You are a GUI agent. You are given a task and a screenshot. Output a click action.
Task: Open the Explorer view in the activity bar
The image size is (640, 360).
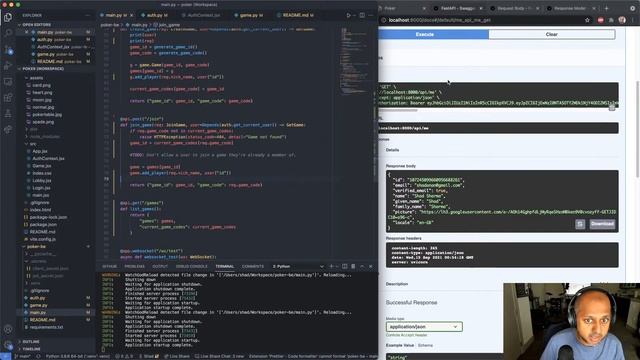[x=8, y=17]
